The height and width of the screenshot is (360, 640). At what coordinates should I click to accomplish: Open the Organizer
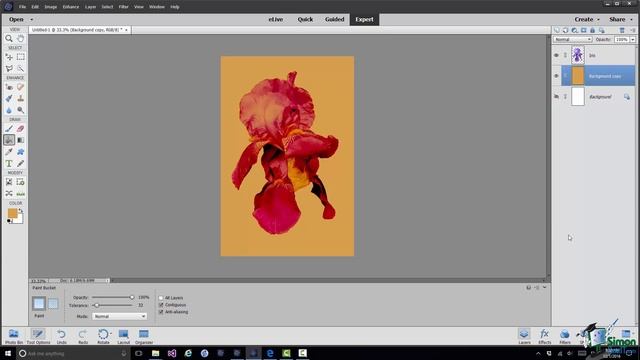tap(144, 336)
